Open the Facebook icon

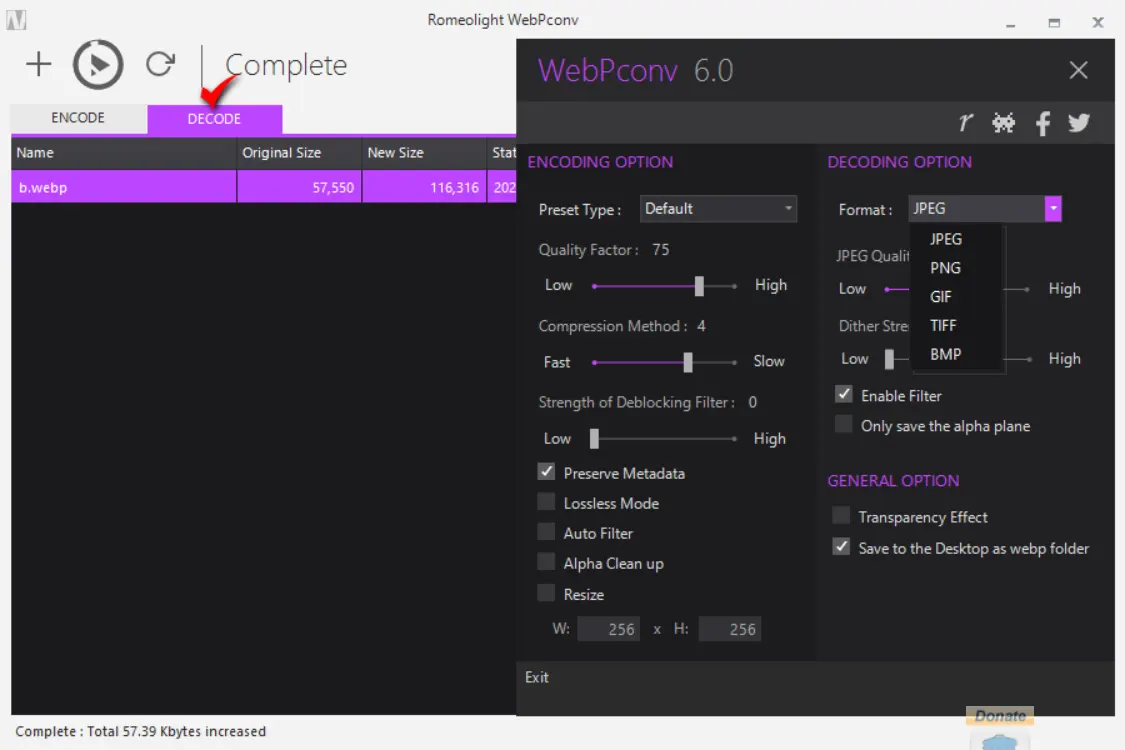pos(1043,123)
